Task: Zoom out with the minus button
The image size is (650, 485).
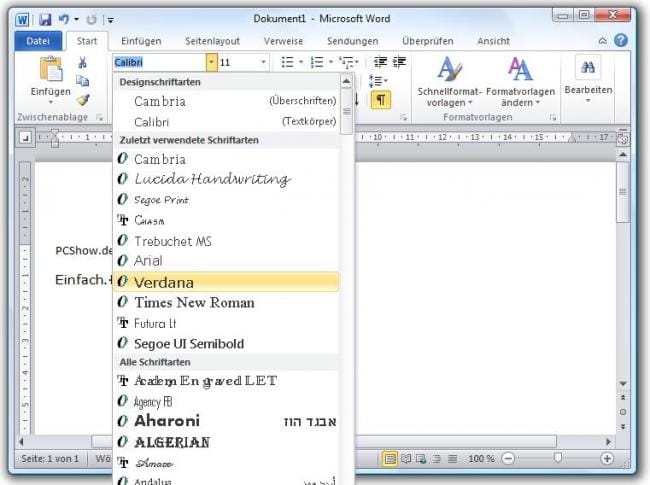Action: [x=508, y=458]
